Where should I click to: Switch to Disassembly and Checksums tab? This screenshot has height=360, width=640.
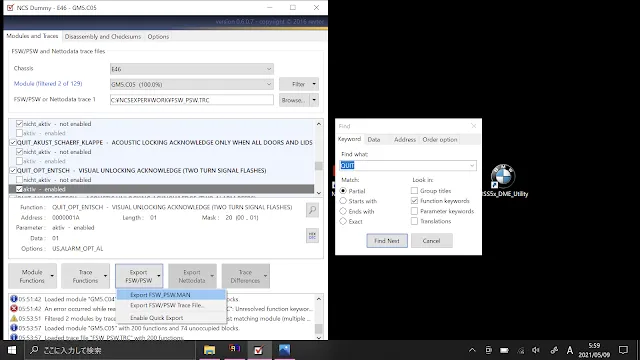tap(103, 36)
